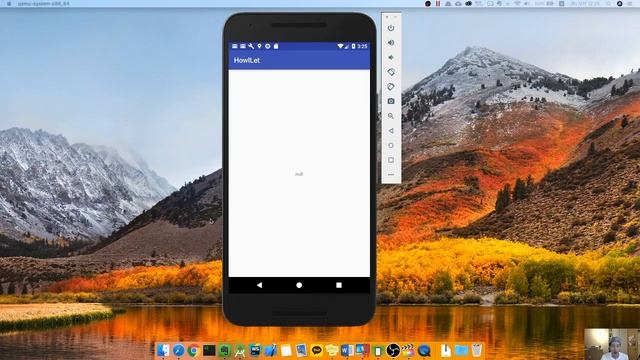Screen dimensions: 640x360
Task: Rotate the emulator left
Action: pyautogui.click(x=391, y=72)
